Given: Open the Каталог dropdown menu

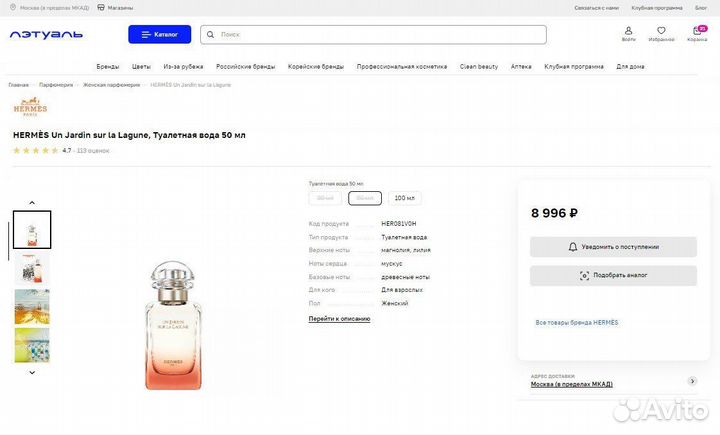Looking at the screenshot, I should (159, 34).
